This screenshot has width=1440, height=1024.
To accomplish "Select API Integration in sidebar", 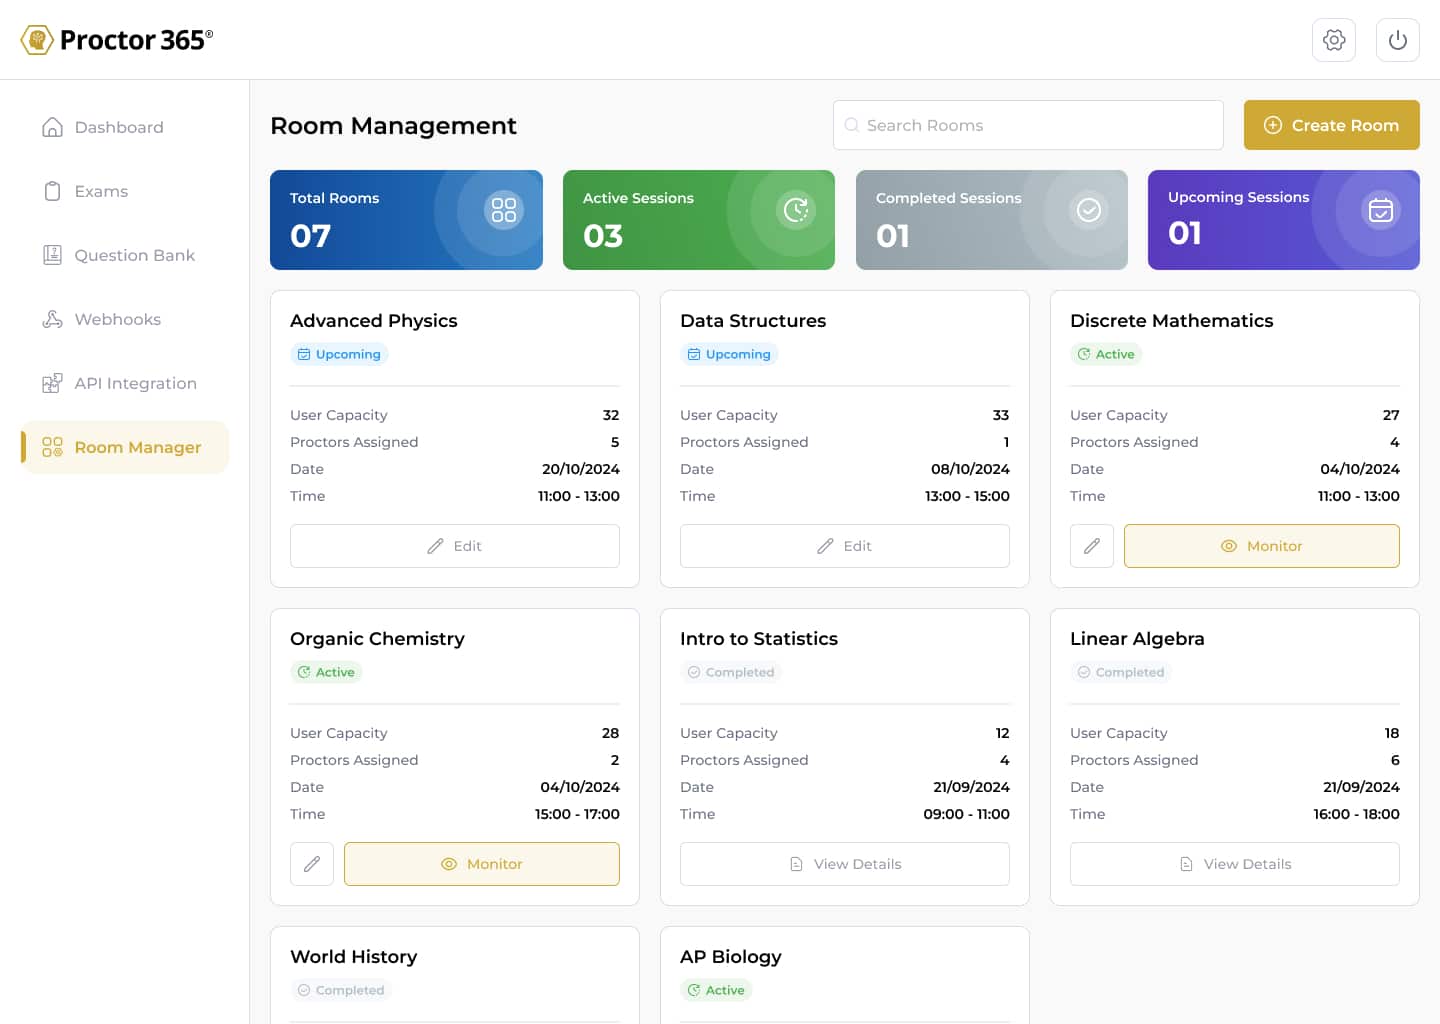I will 135,383.
